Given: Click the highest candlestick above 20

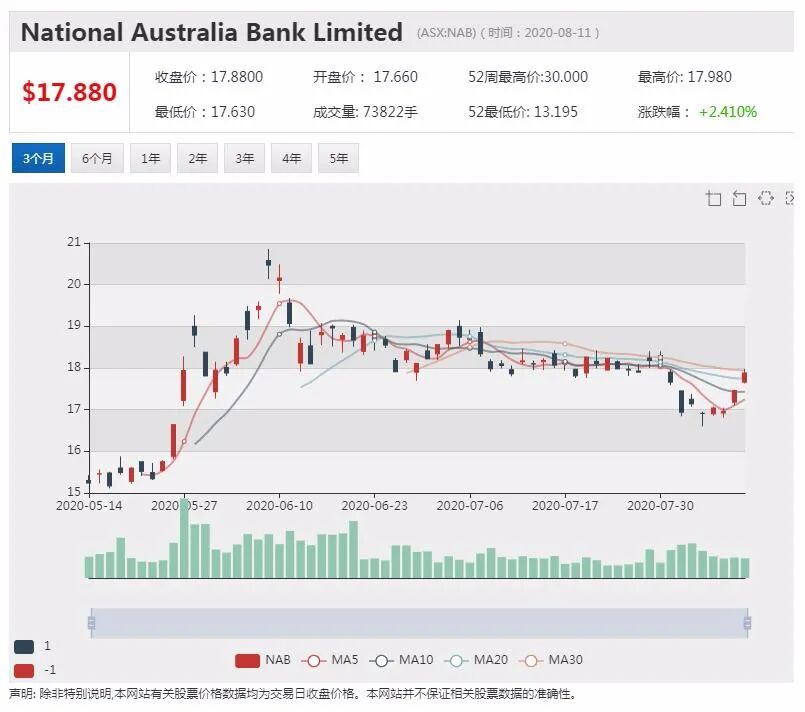Looking at the screenshot, I should pos(269,264).
